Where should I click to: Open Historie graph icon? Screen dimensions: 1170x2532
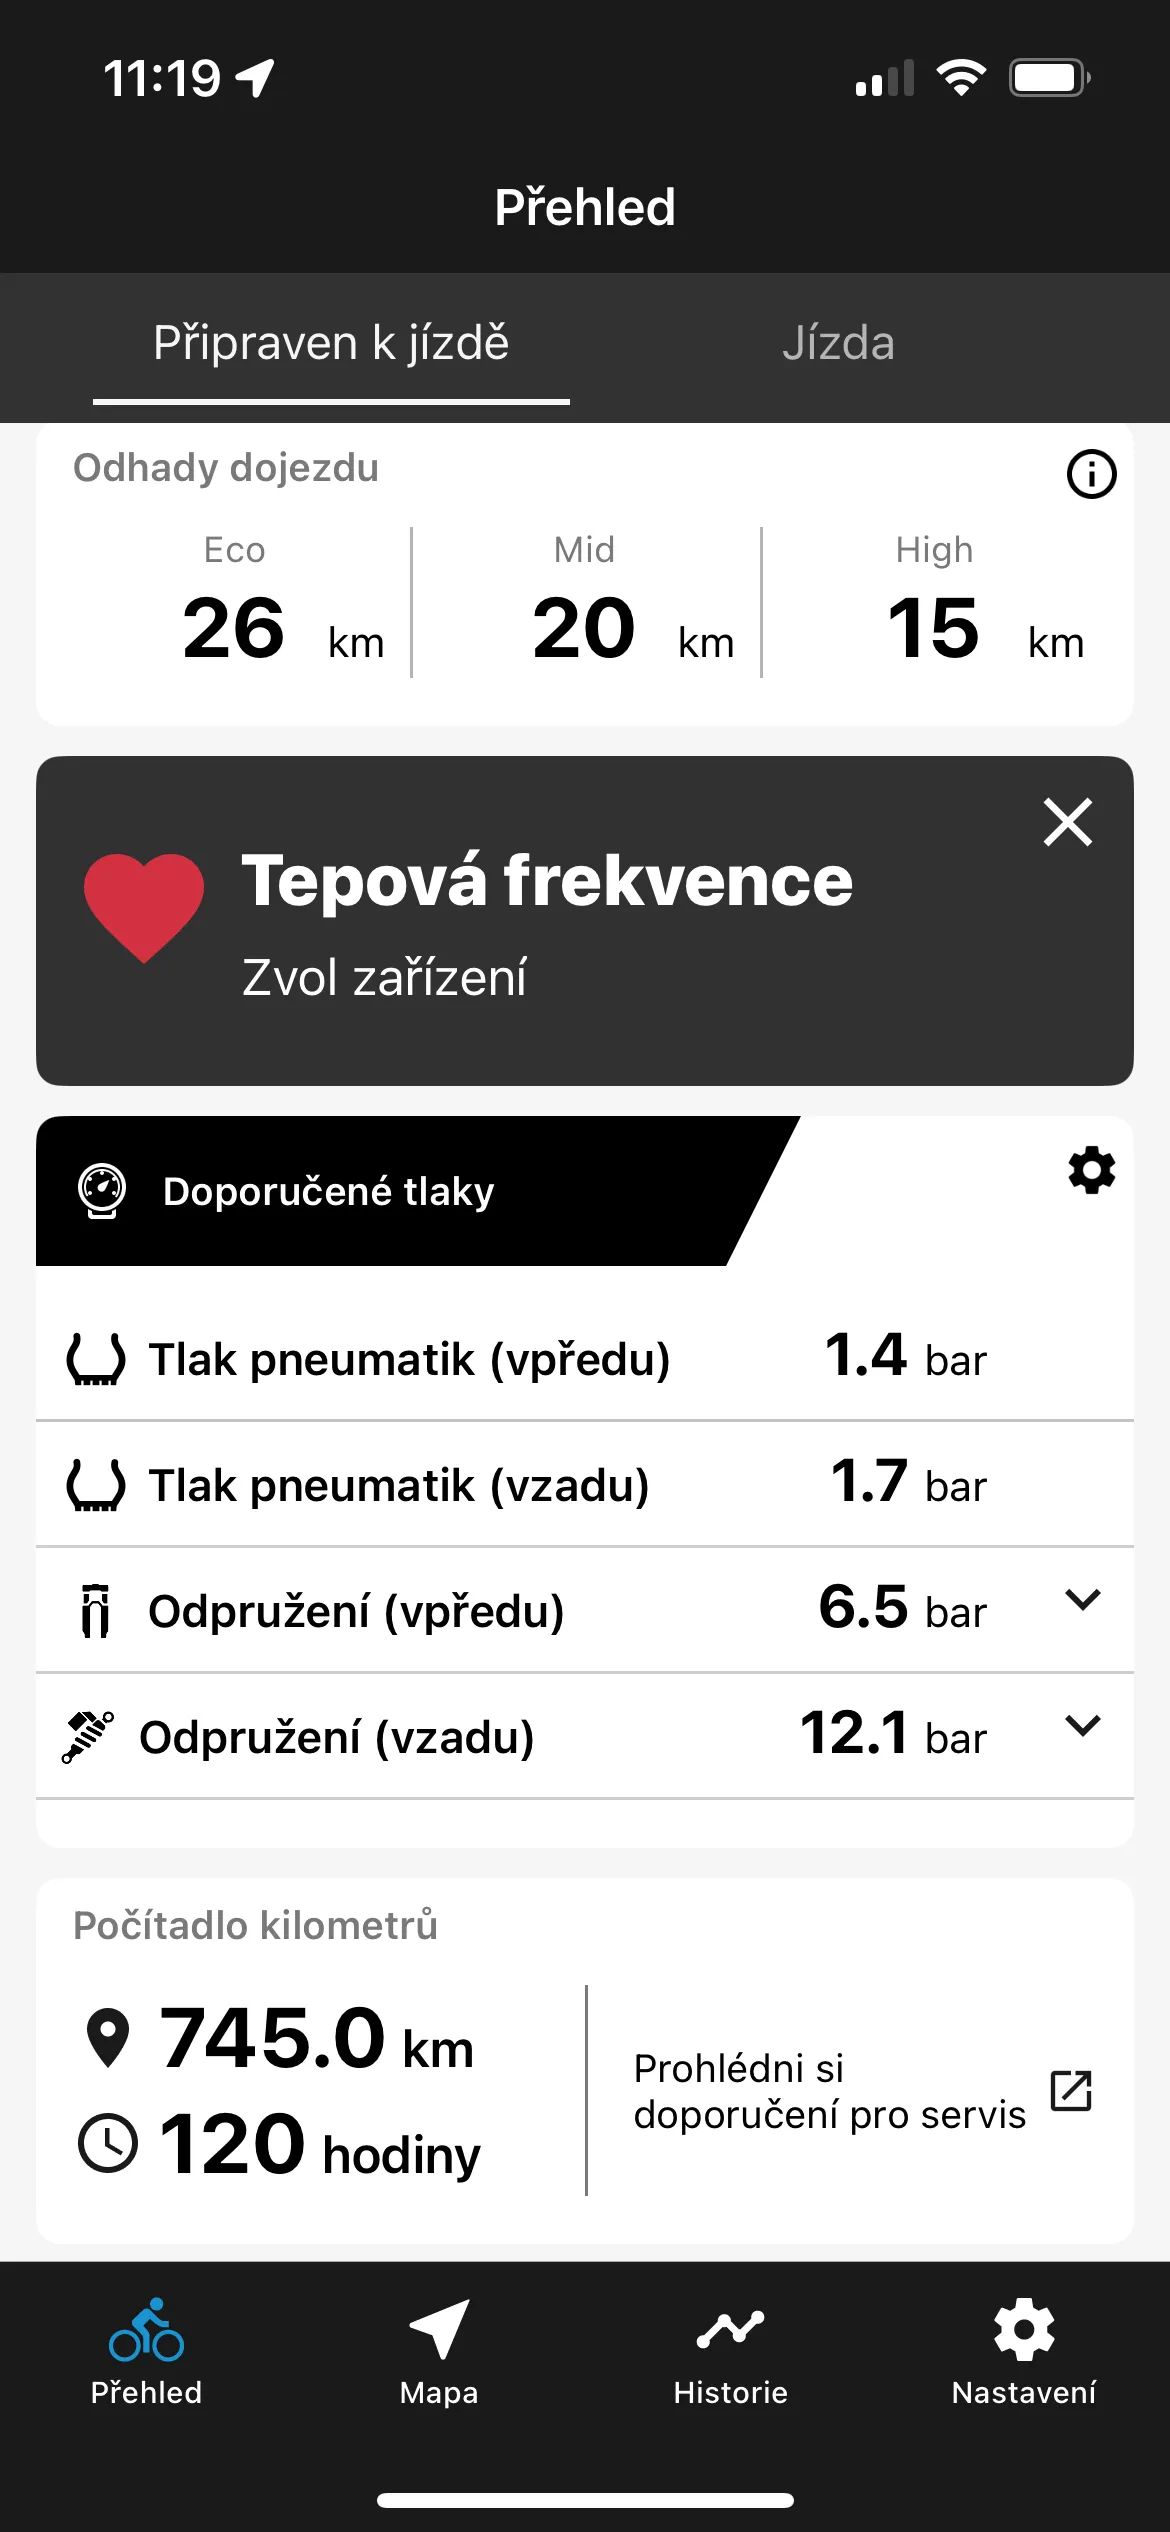(731, 2330)
